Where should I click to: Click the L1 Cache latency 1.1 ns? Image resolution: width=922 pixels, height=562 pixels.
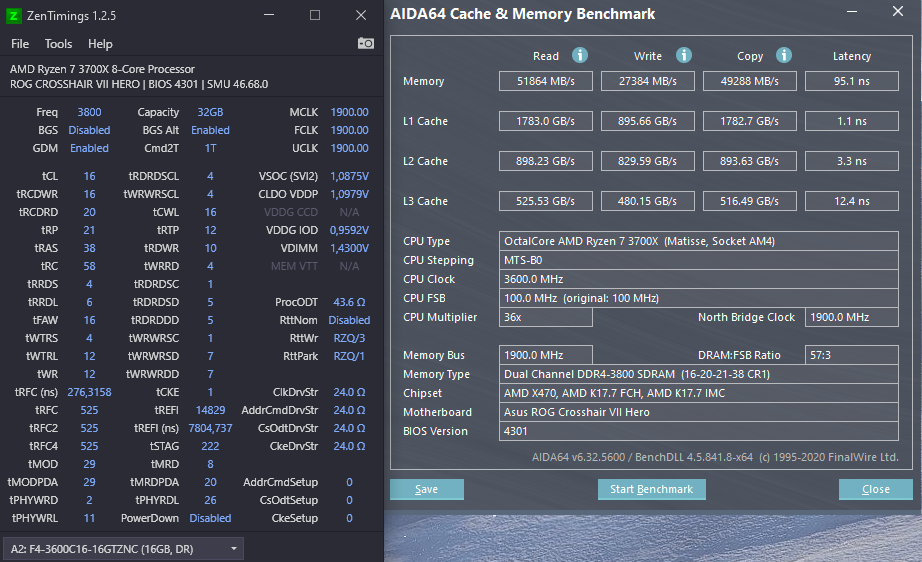pyautogui.click(x=851, y=121)
